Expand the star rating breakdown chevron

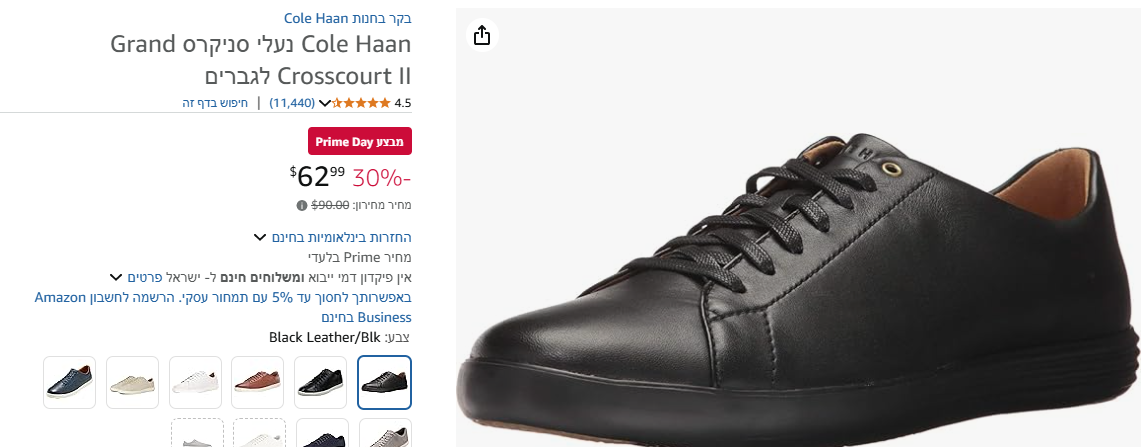pos(324,102)
